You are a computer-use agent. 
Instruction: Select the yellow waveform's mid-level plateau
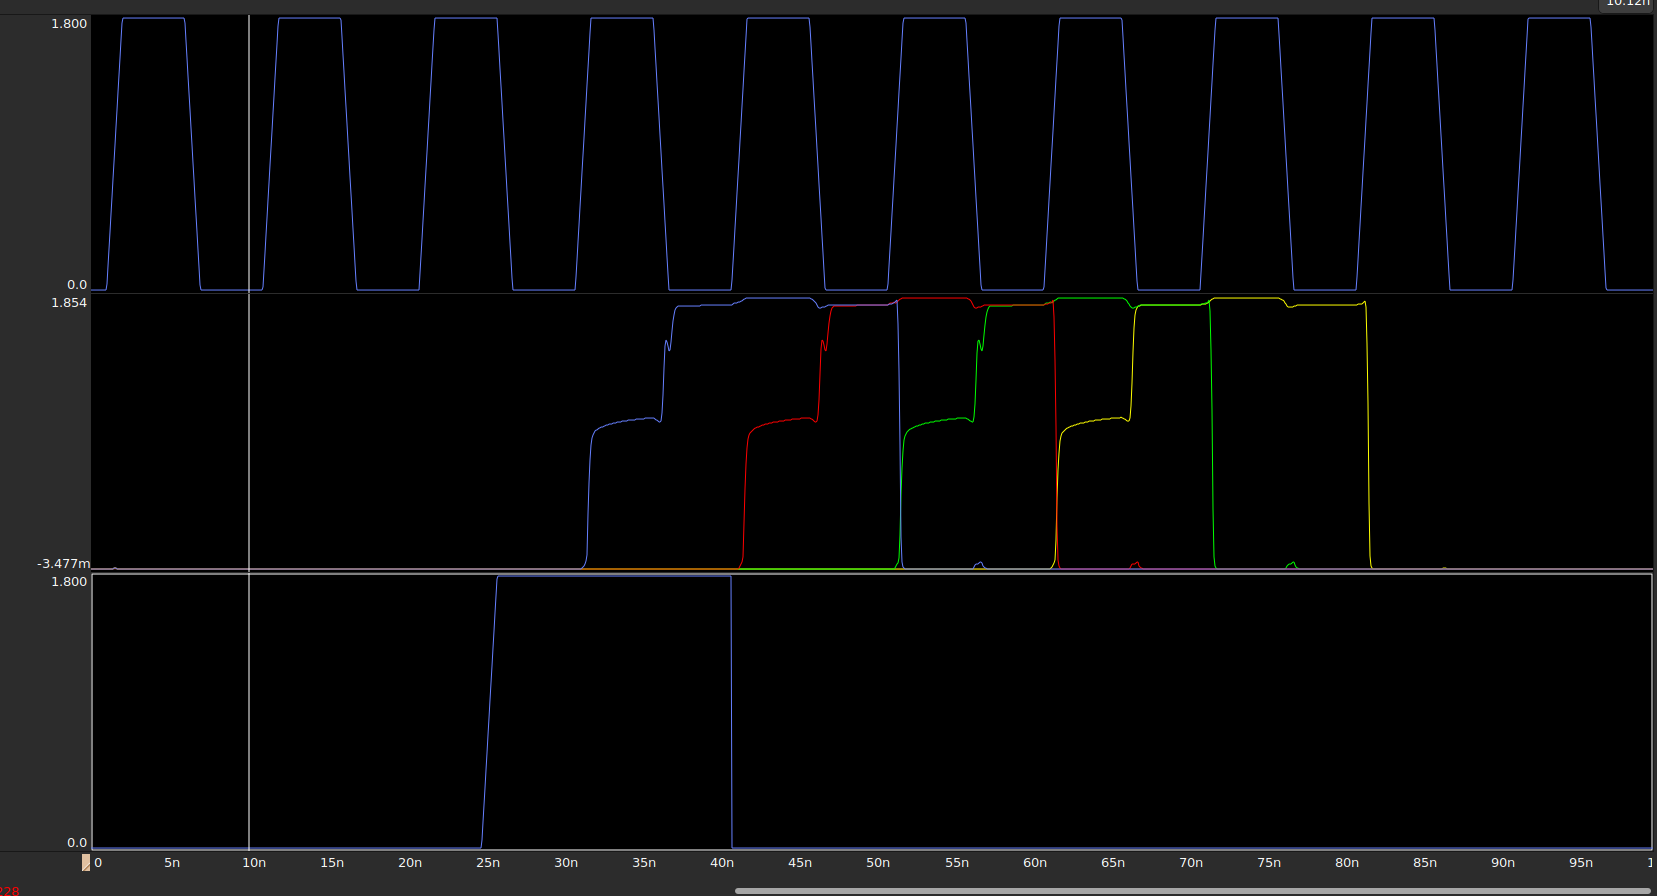(1095, 421)
